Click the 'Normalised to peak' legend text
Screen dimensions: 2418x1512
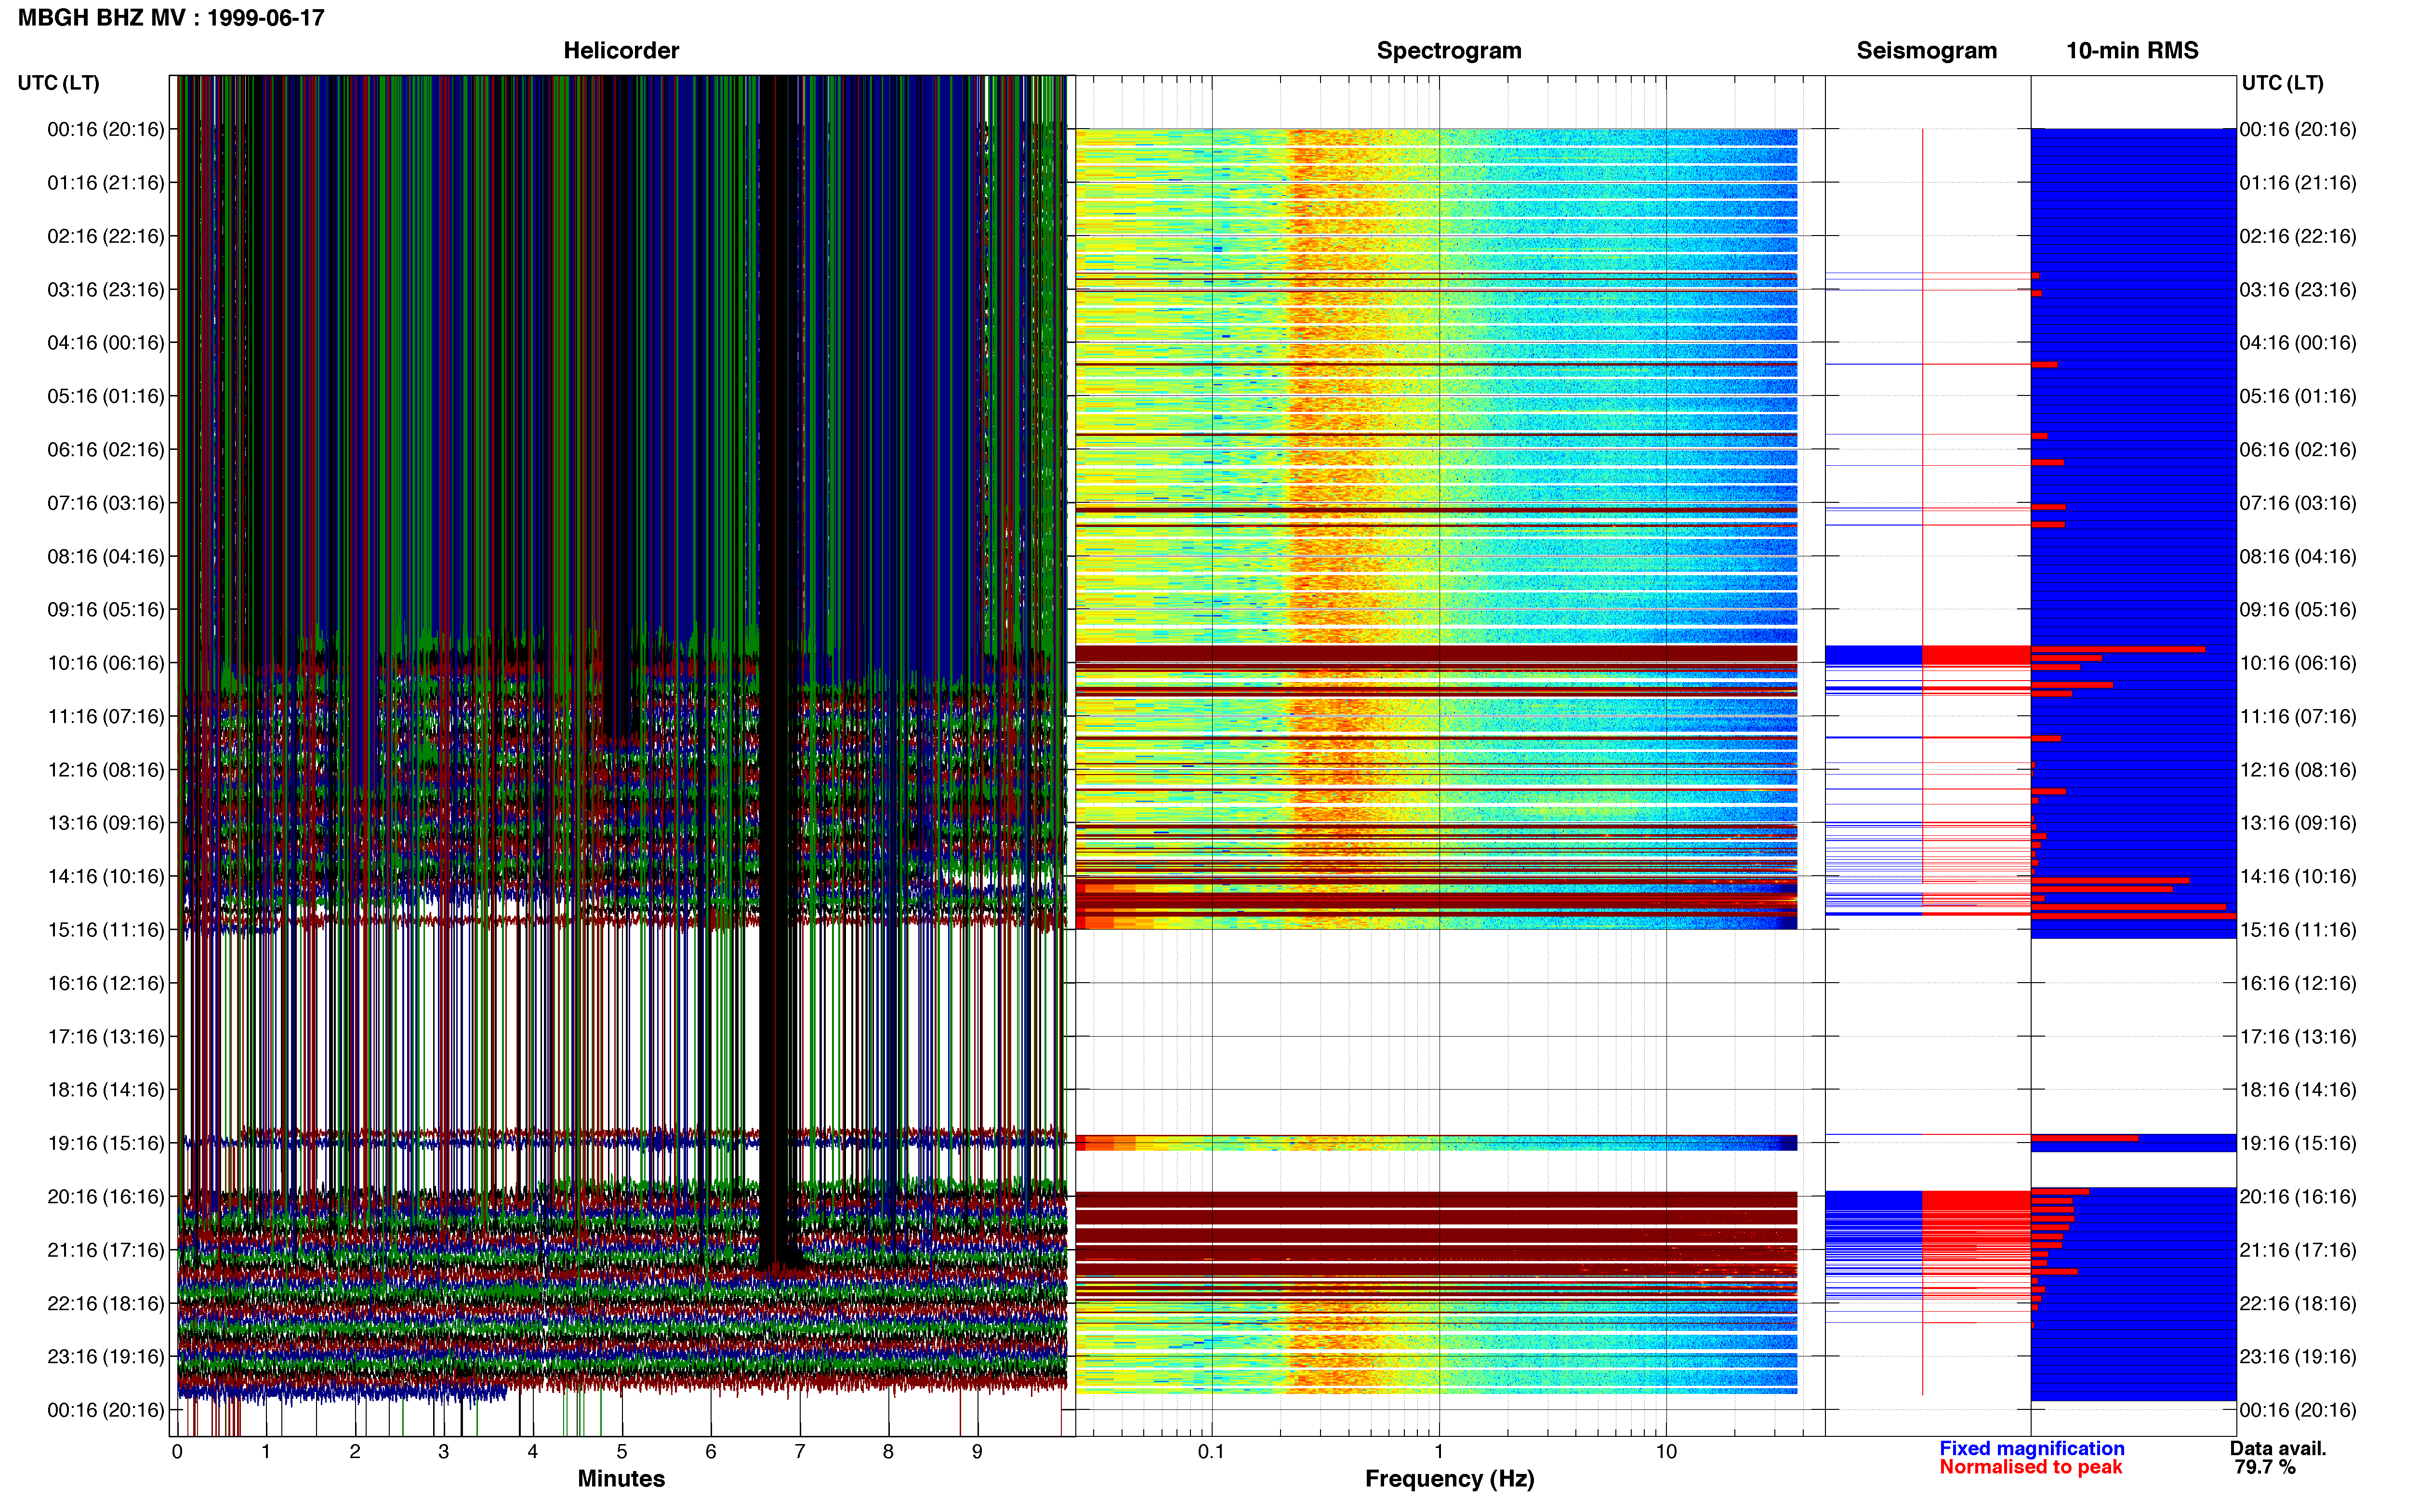2030,1467
